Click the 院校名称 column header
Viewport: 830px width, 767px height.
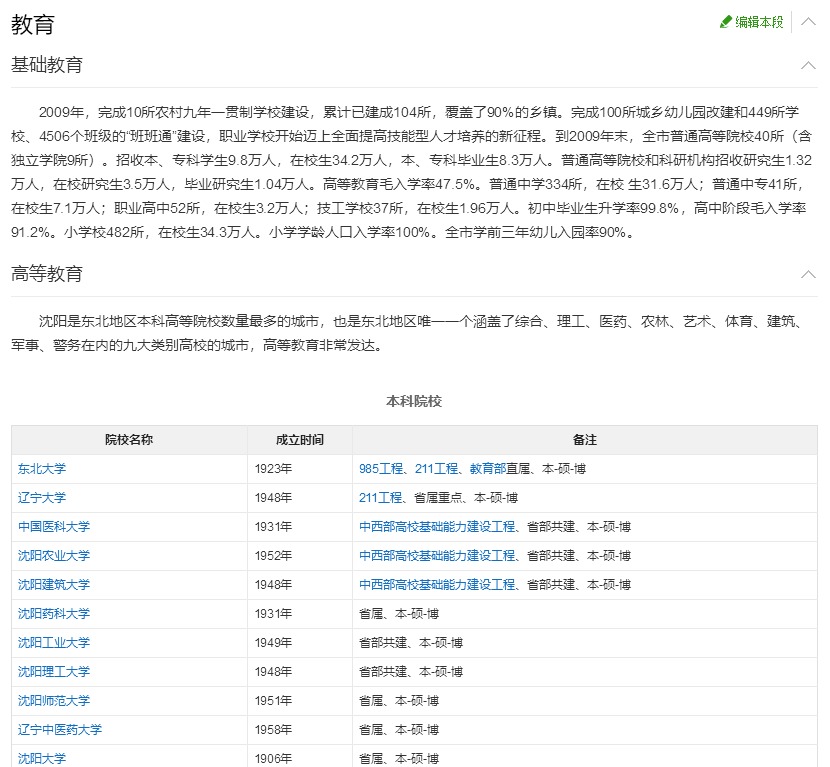click(129, 440)
